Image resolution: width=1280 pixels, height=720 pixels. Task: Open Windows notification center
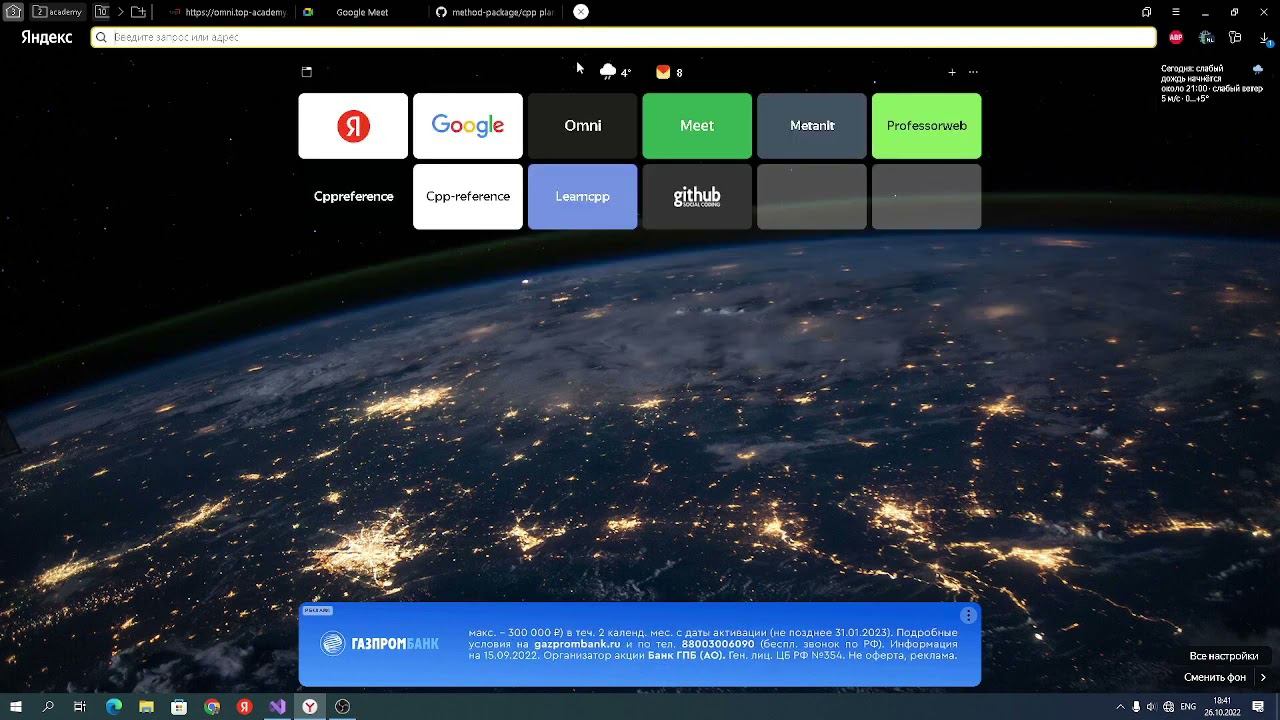1258,707
